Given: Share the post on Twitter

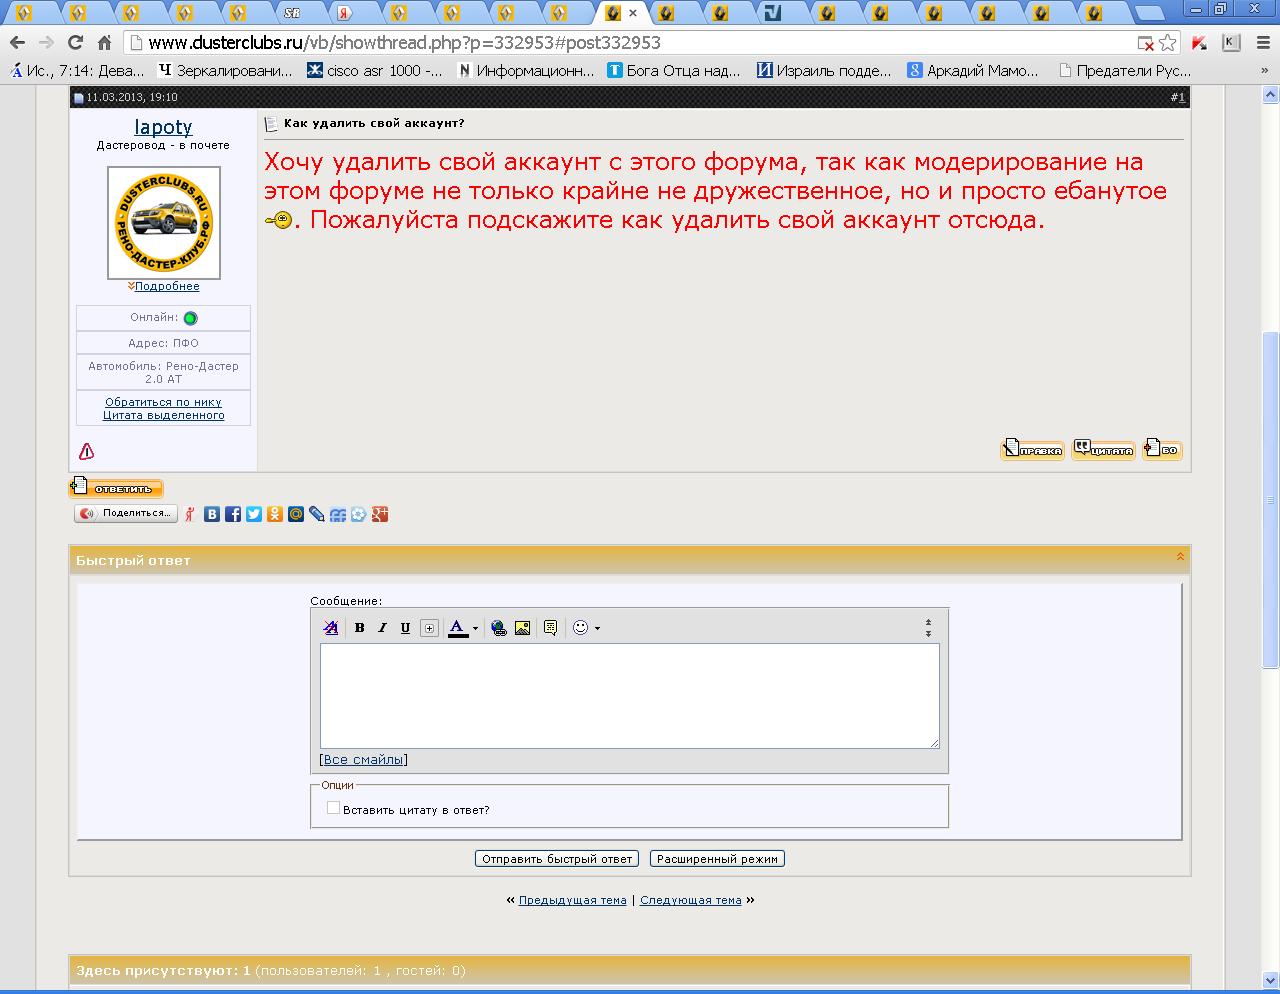Looking at the screenshot, I should click(254, 514).
